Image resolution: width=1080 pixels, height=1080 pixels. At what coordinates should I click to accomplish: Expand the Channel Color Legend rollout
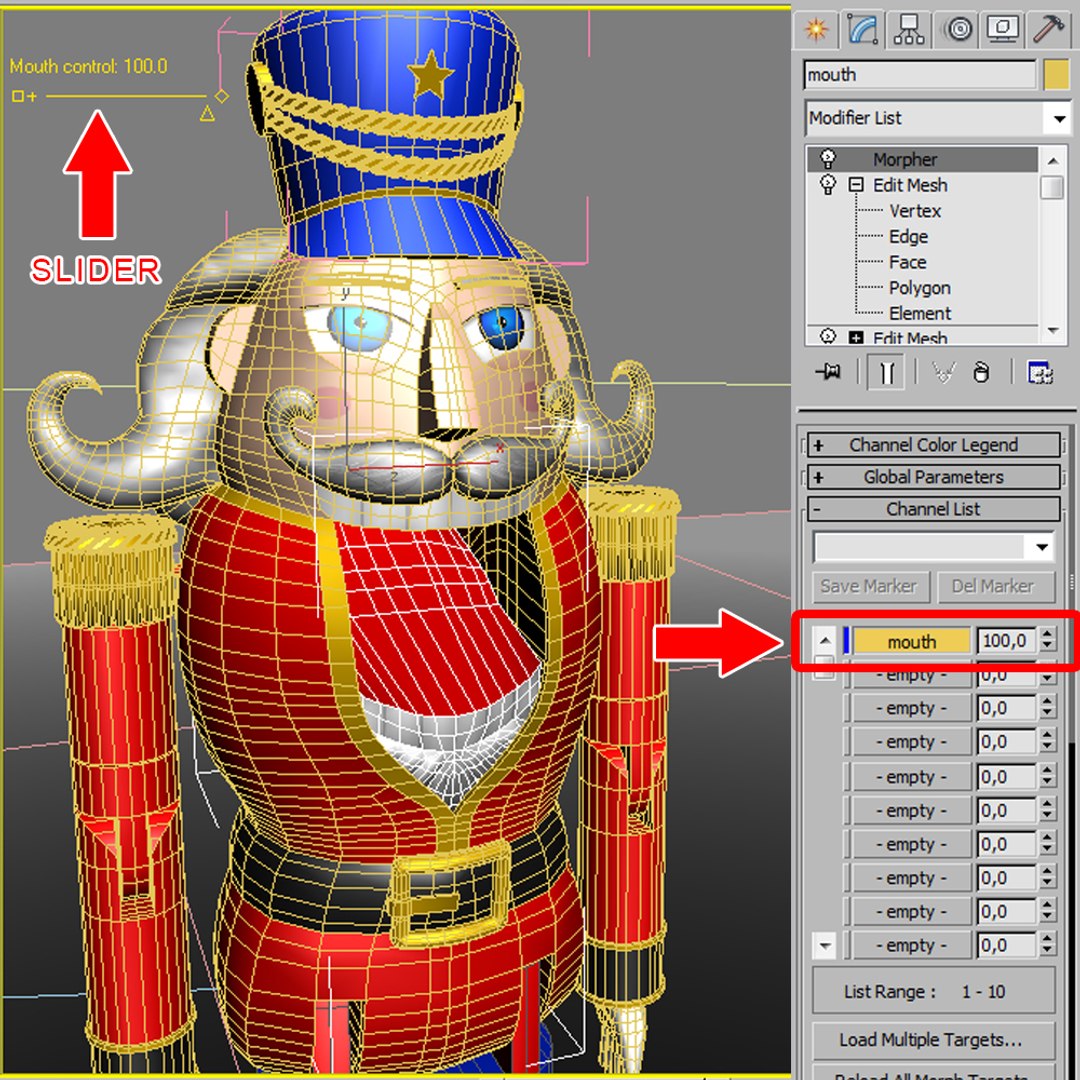(933, 445)
